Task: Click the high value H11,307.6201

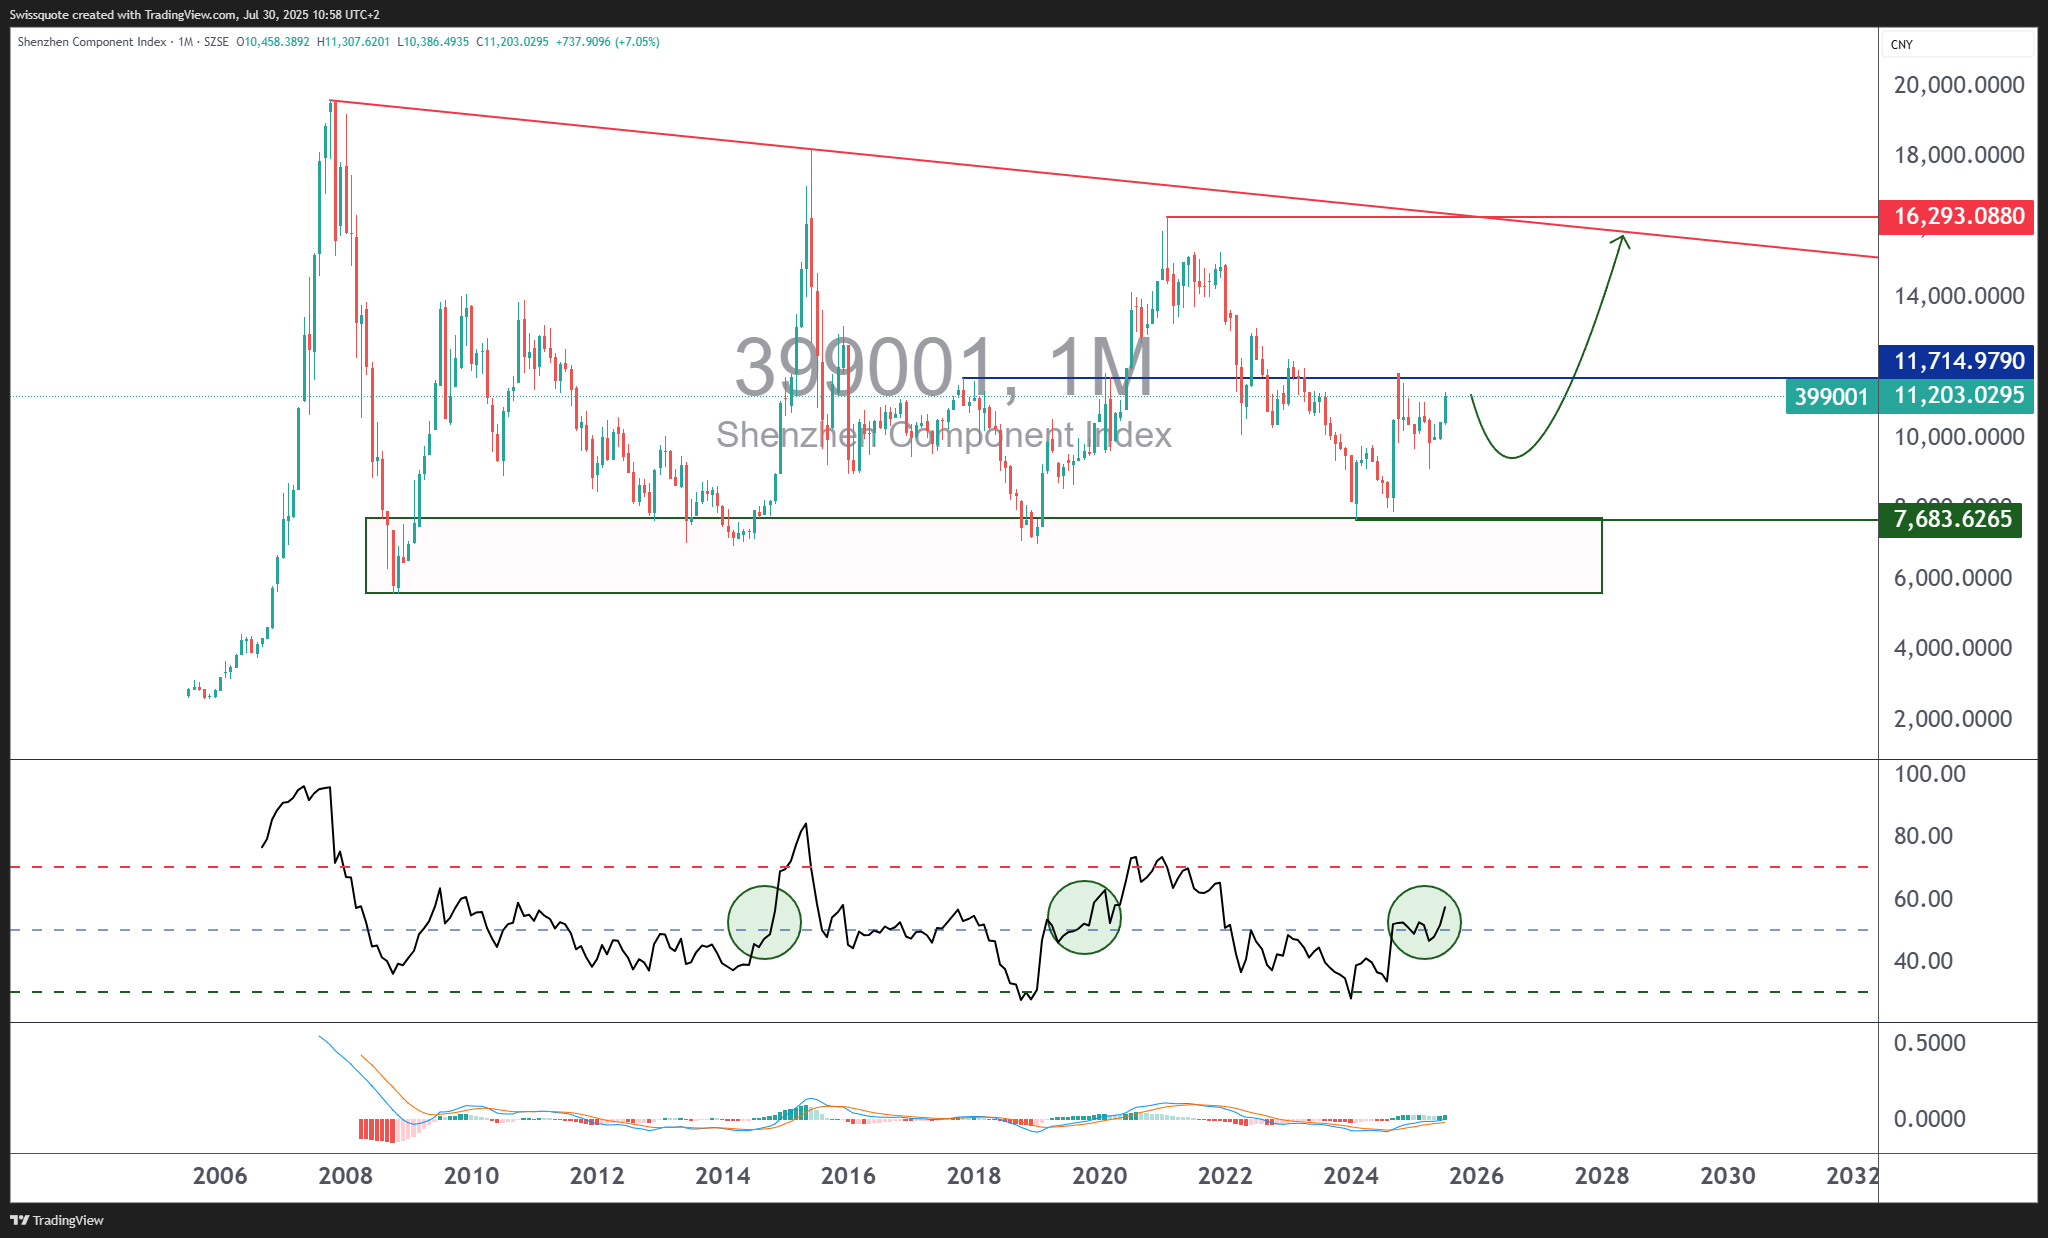Action: (x=353, y=42)
